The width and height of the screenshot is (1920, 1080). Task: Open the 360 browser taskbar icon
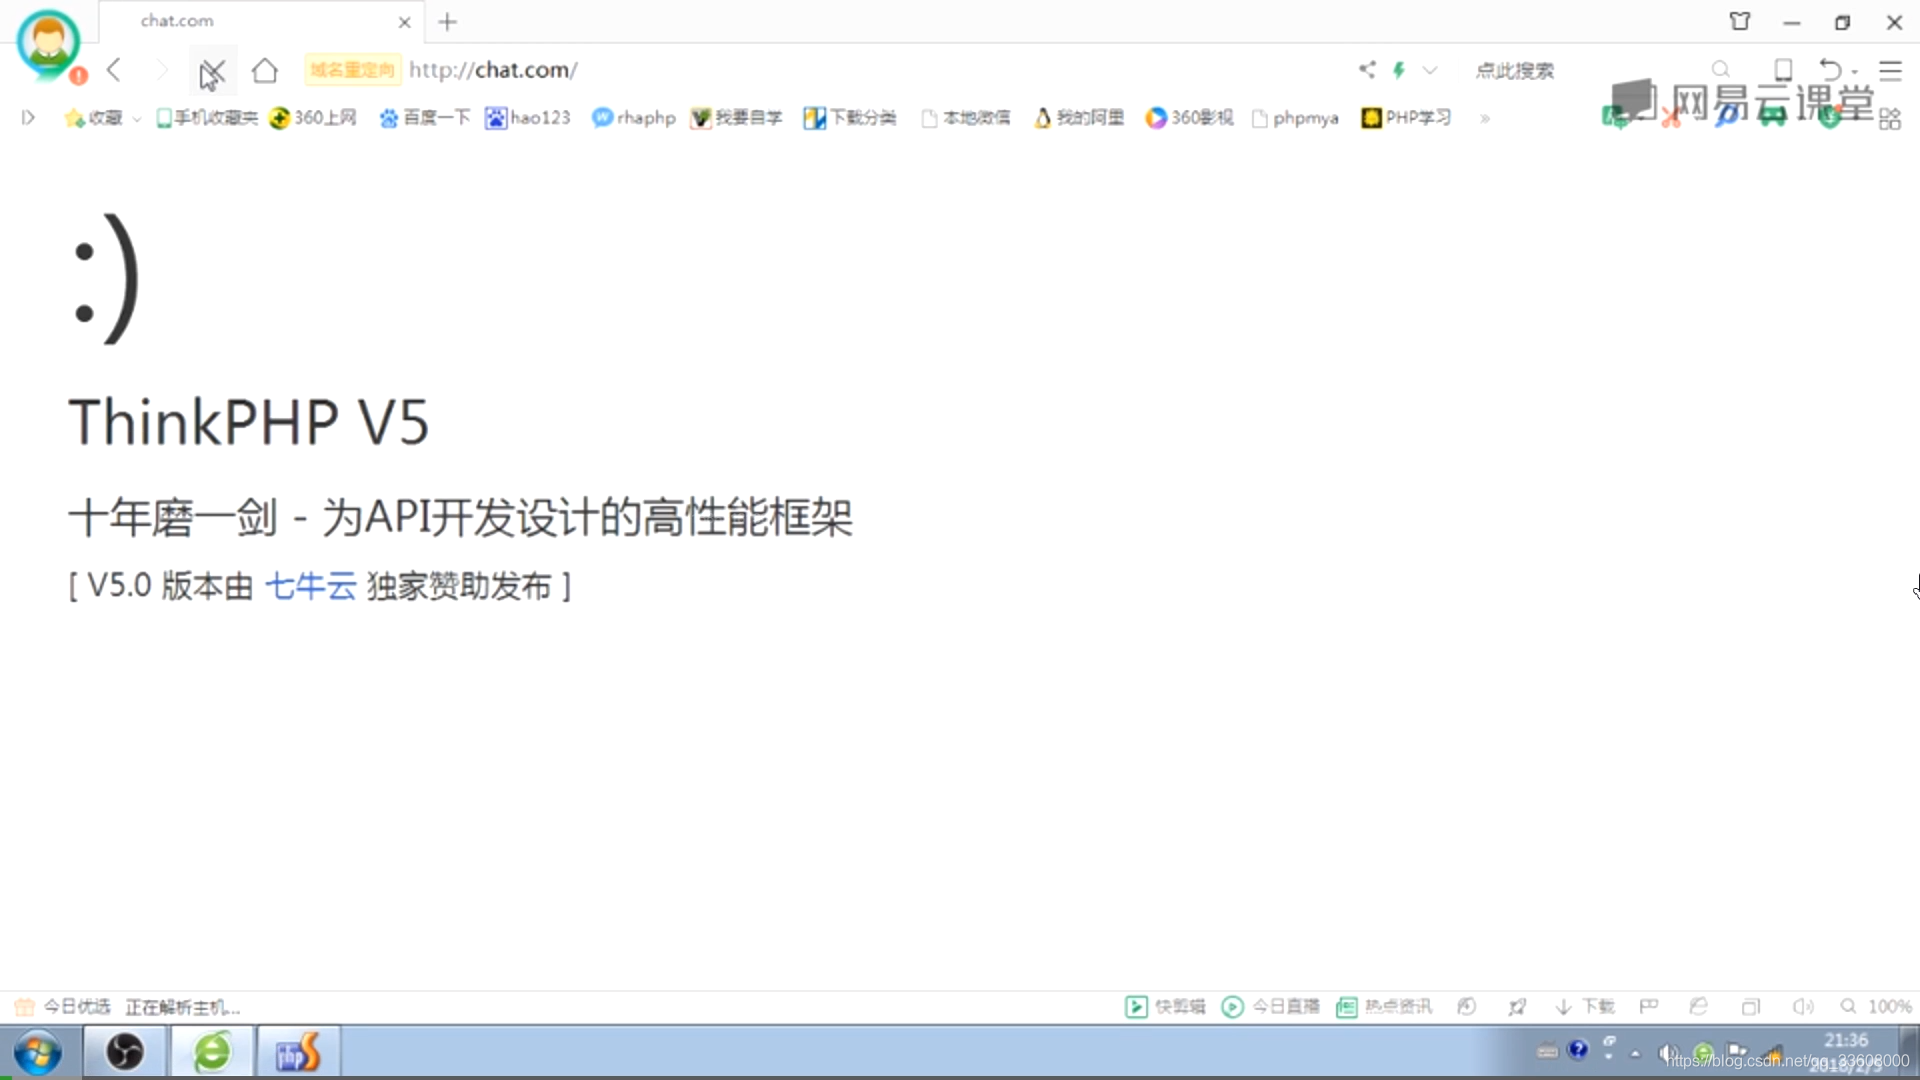212,1052
